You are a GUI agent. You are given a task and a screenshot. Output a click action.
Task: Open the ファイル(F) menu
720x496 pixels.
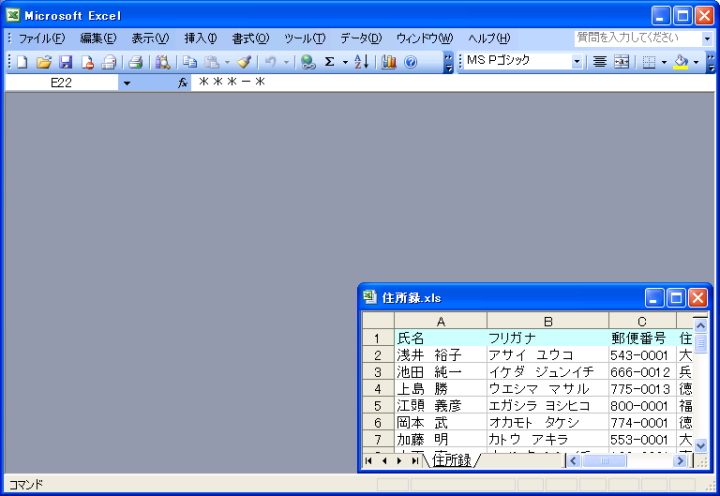tap(41, 38)
